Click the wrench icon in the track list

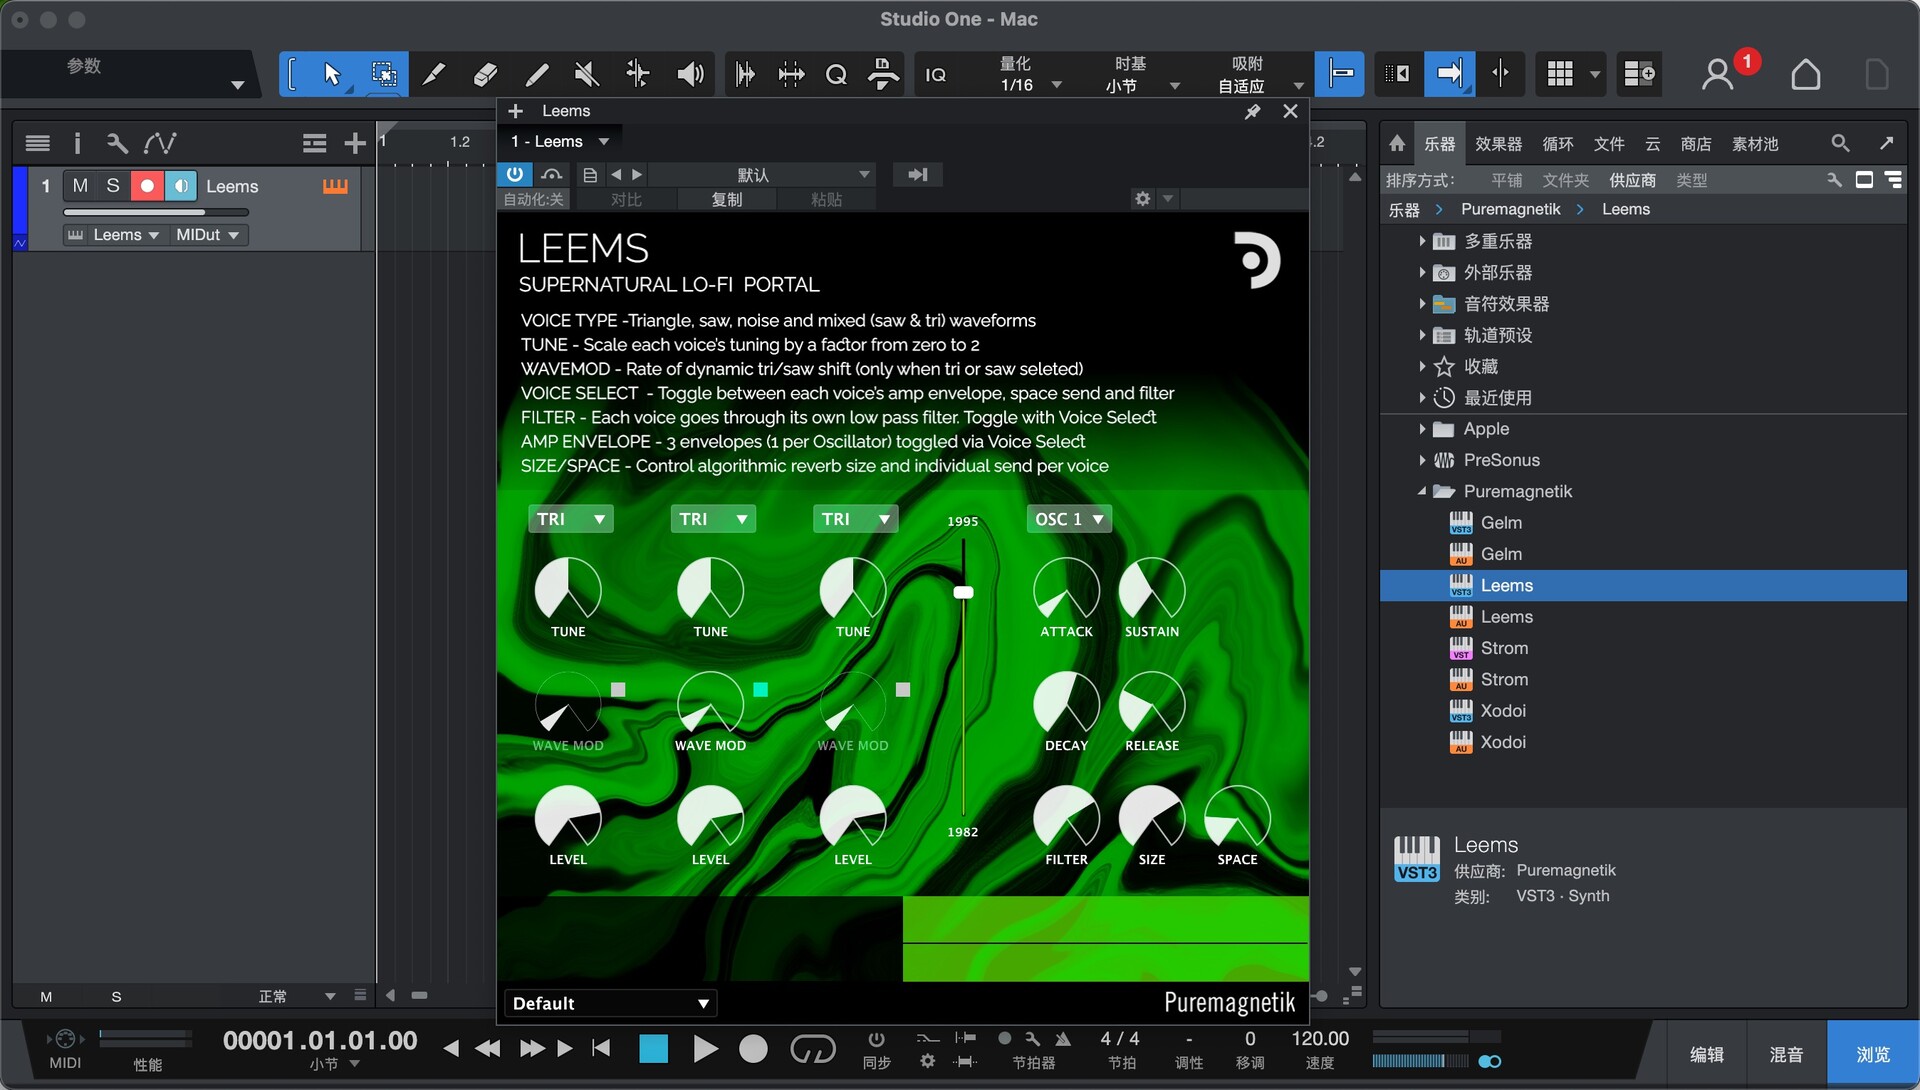coord(117,143)
